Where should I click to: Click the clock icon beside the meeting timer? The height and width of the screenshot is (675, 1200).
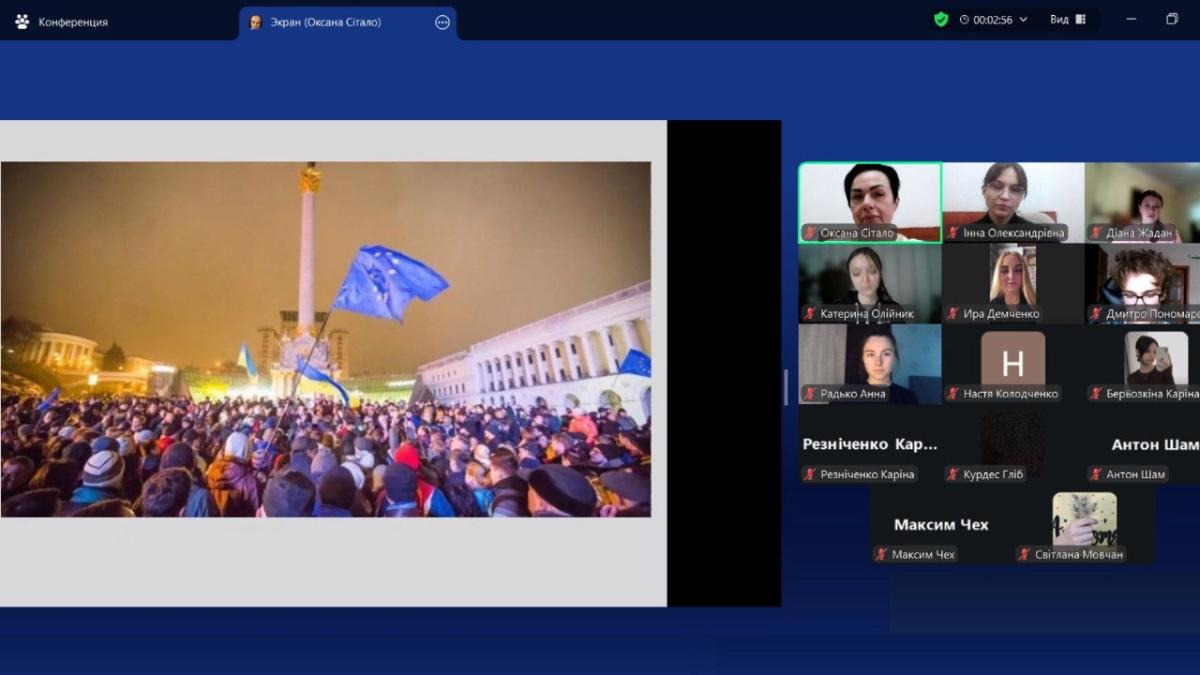pyautogui.click(x=964, y=20)
